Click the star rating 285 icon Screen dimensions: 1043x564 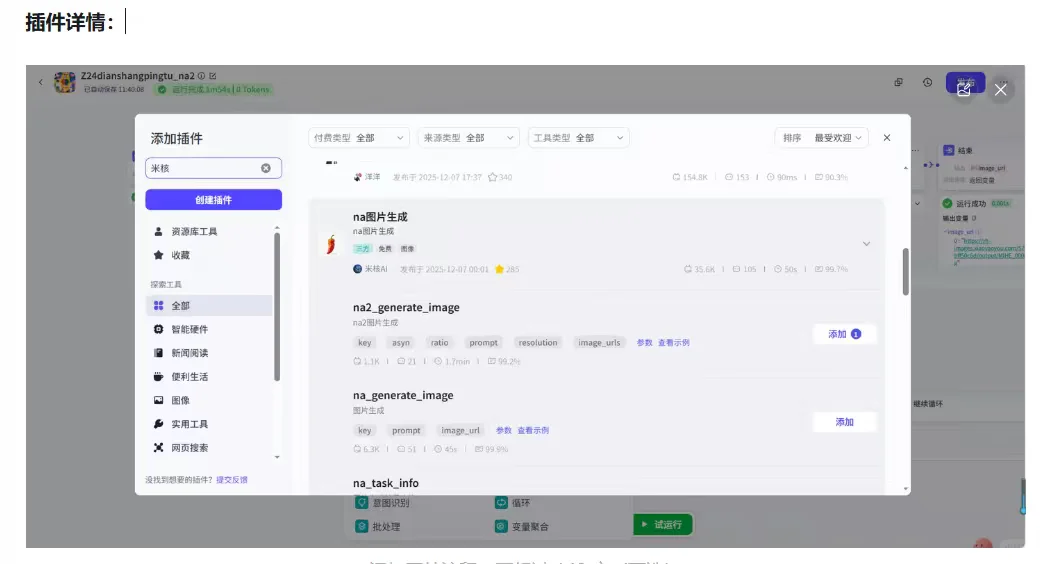(499, 269)
